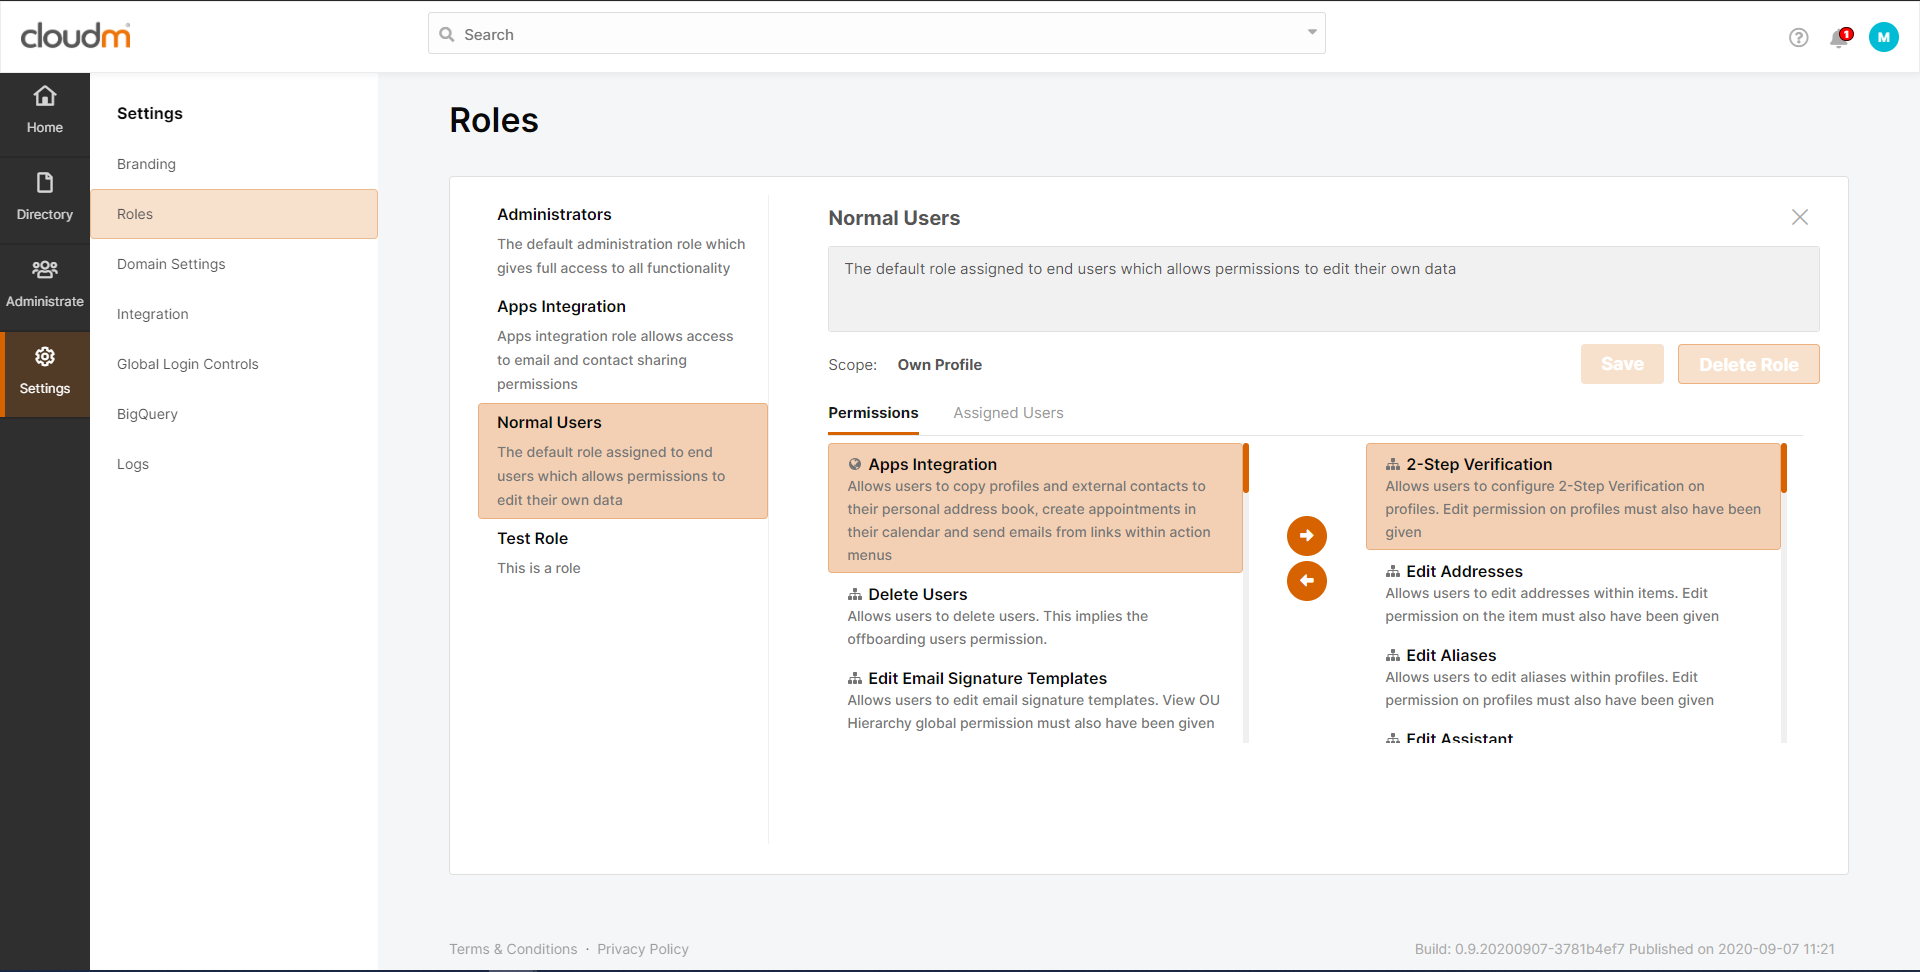Screen dimensions: 1920x972
Task: Close the Normal Users role panel
Action: coord(1799,217)
